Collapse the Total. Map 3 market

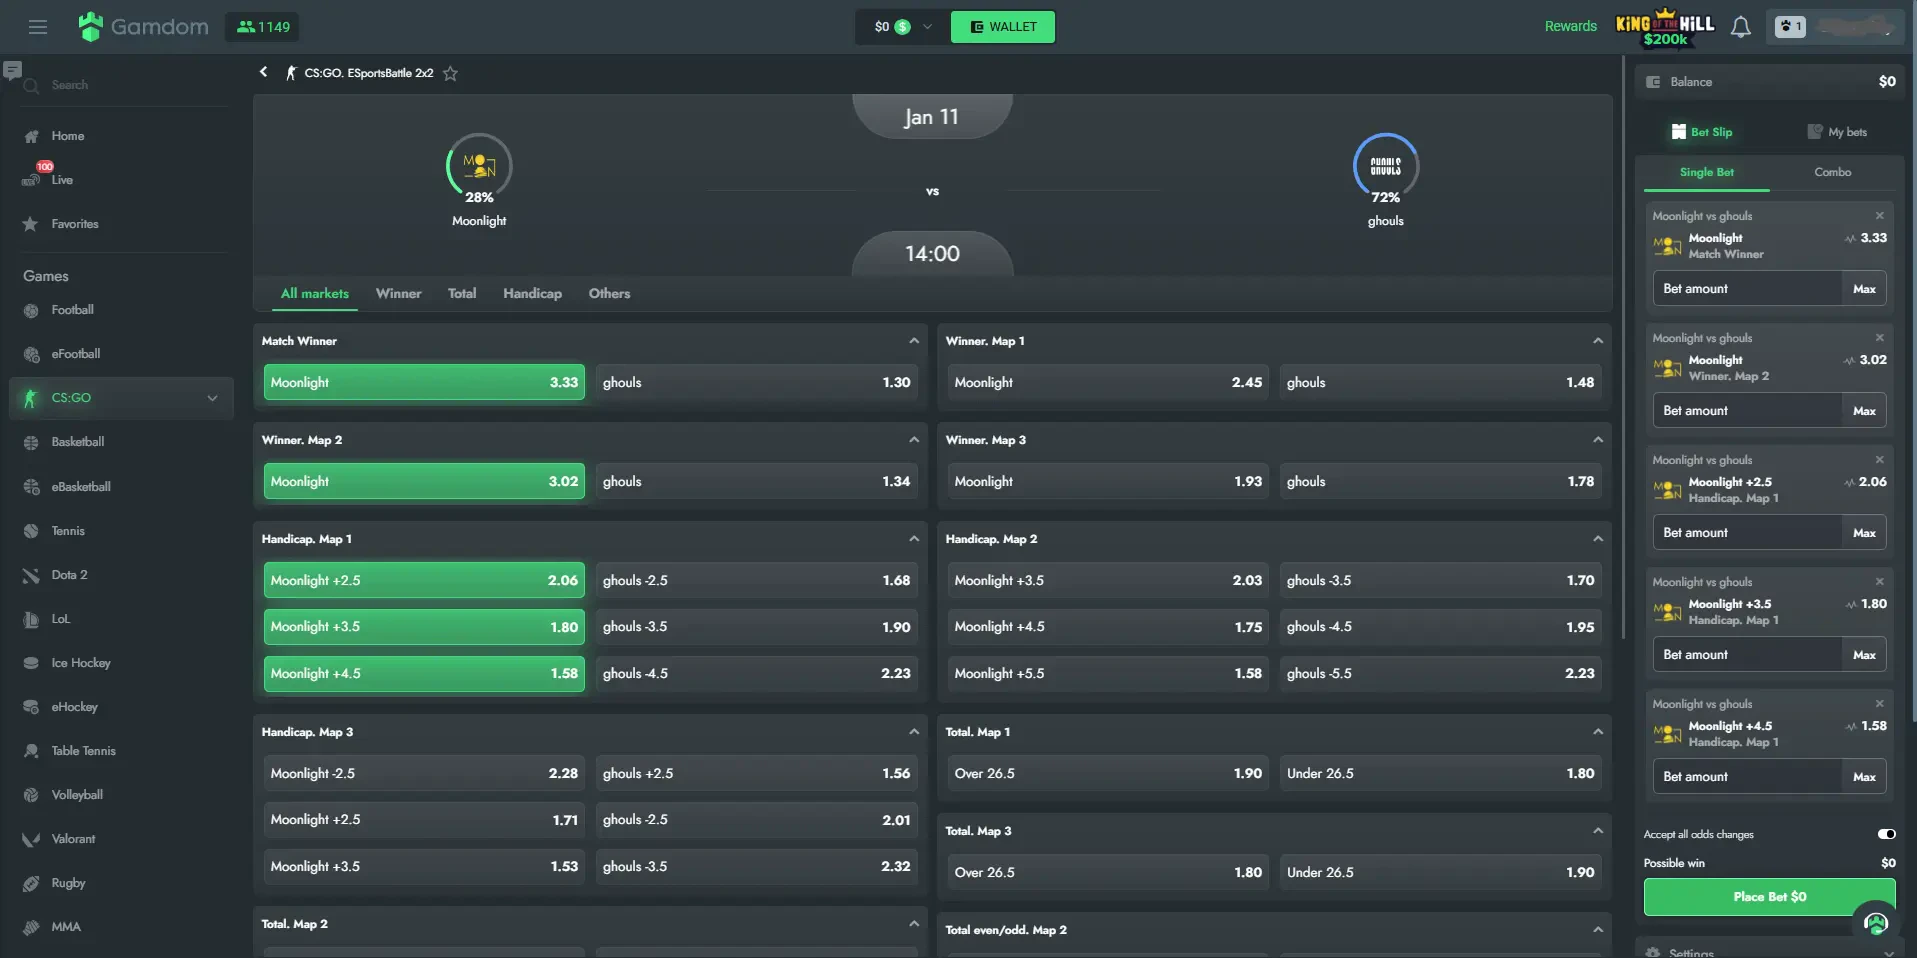click(x=1597, y=831)
